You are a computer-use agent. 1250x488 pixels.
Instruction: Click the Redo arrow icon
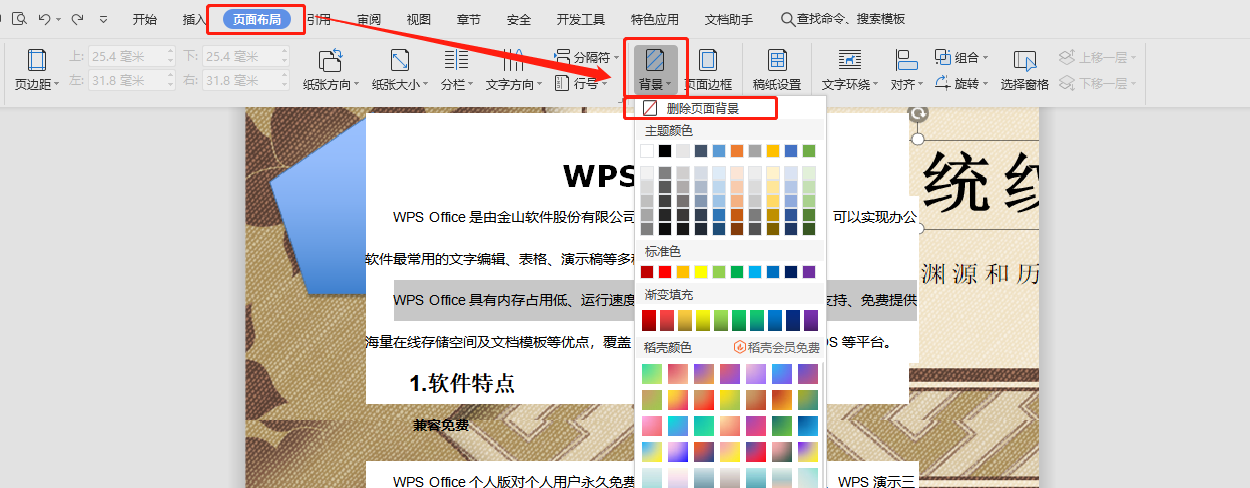(x=77, y=19)
